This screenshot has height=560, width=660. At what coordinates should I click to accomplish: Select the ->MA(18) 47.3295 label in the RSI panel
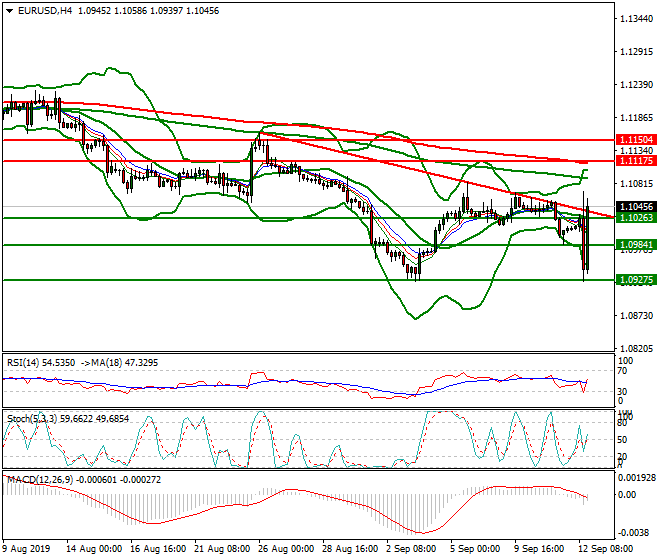point(118,363)
